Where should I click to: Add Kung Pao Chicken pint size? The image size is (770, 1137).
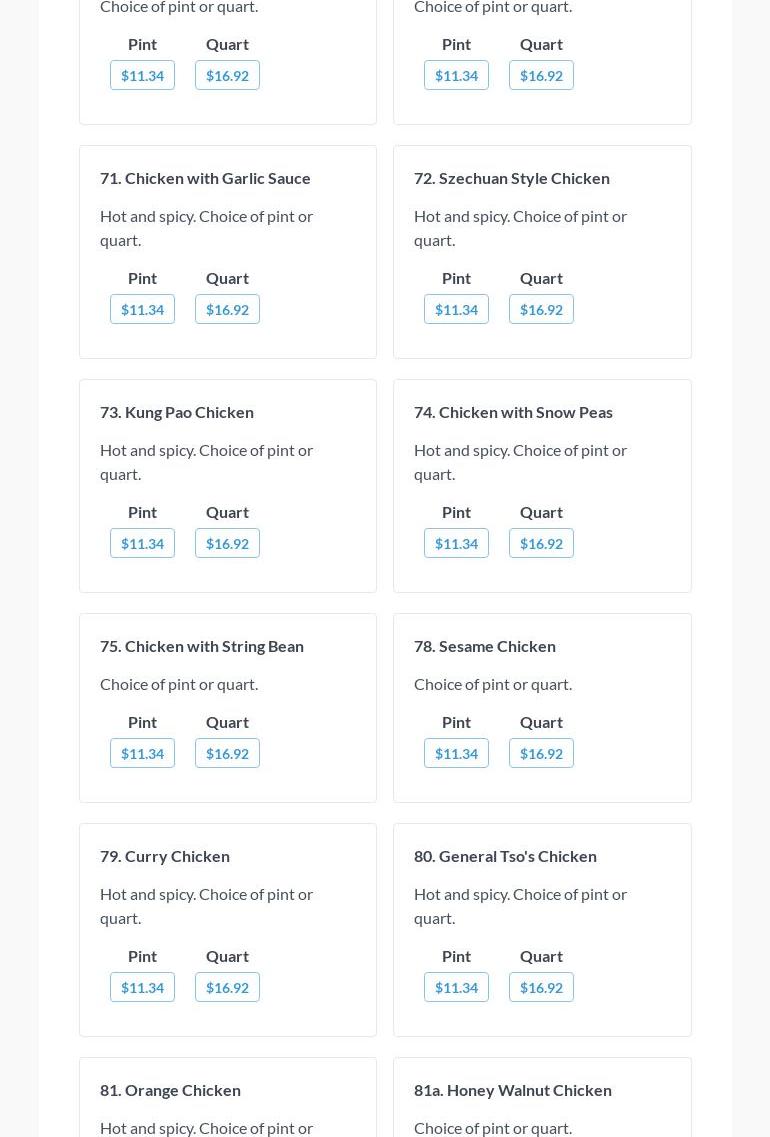(x=142, y=543)
